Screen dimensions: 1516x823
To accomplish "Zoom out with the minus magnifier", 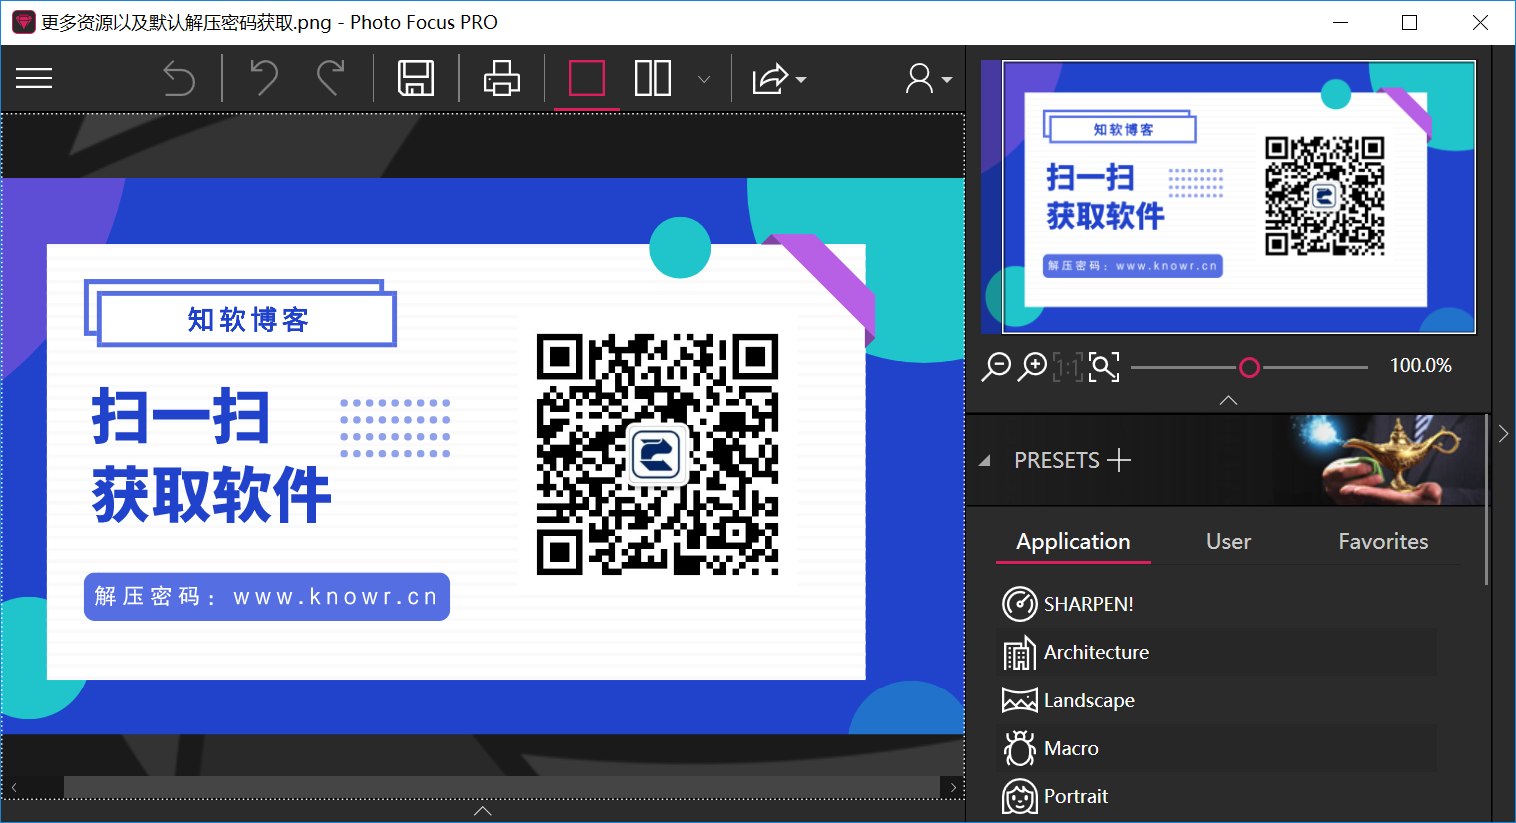I will 996,367.
